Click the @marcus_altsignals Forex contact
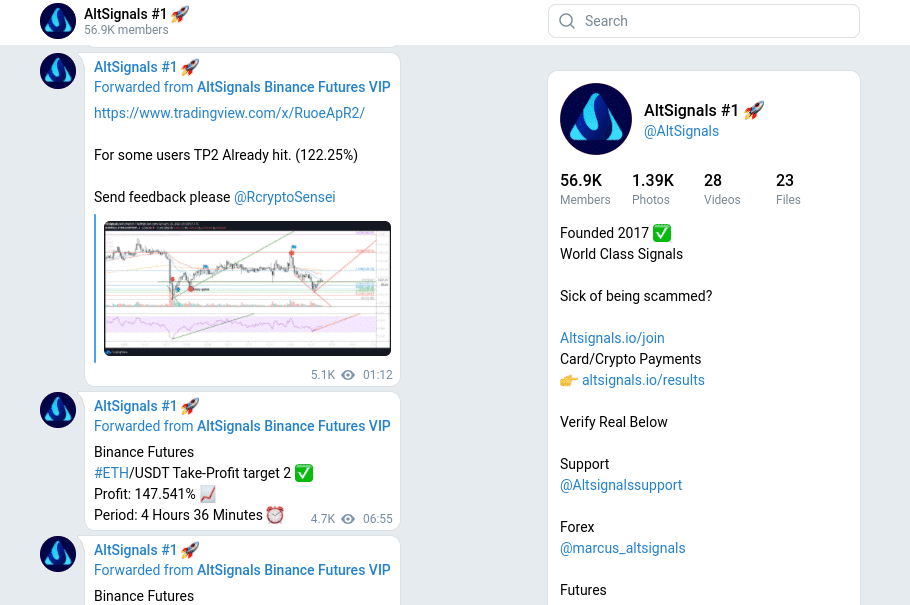Viewport: 910px width, 605px height. pyautogui.click(x=622, y=548)
